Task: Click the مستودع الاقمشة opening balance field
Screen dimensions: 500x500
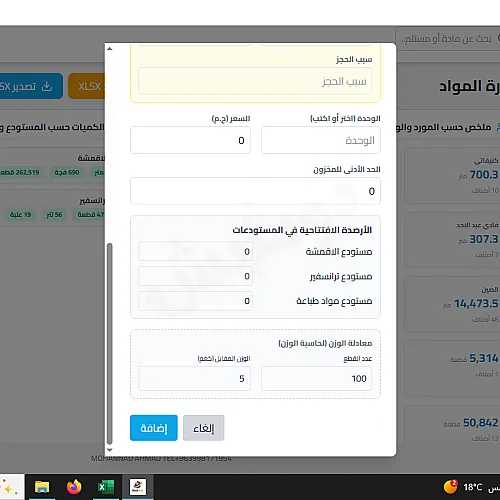Action: click(195, 251)
